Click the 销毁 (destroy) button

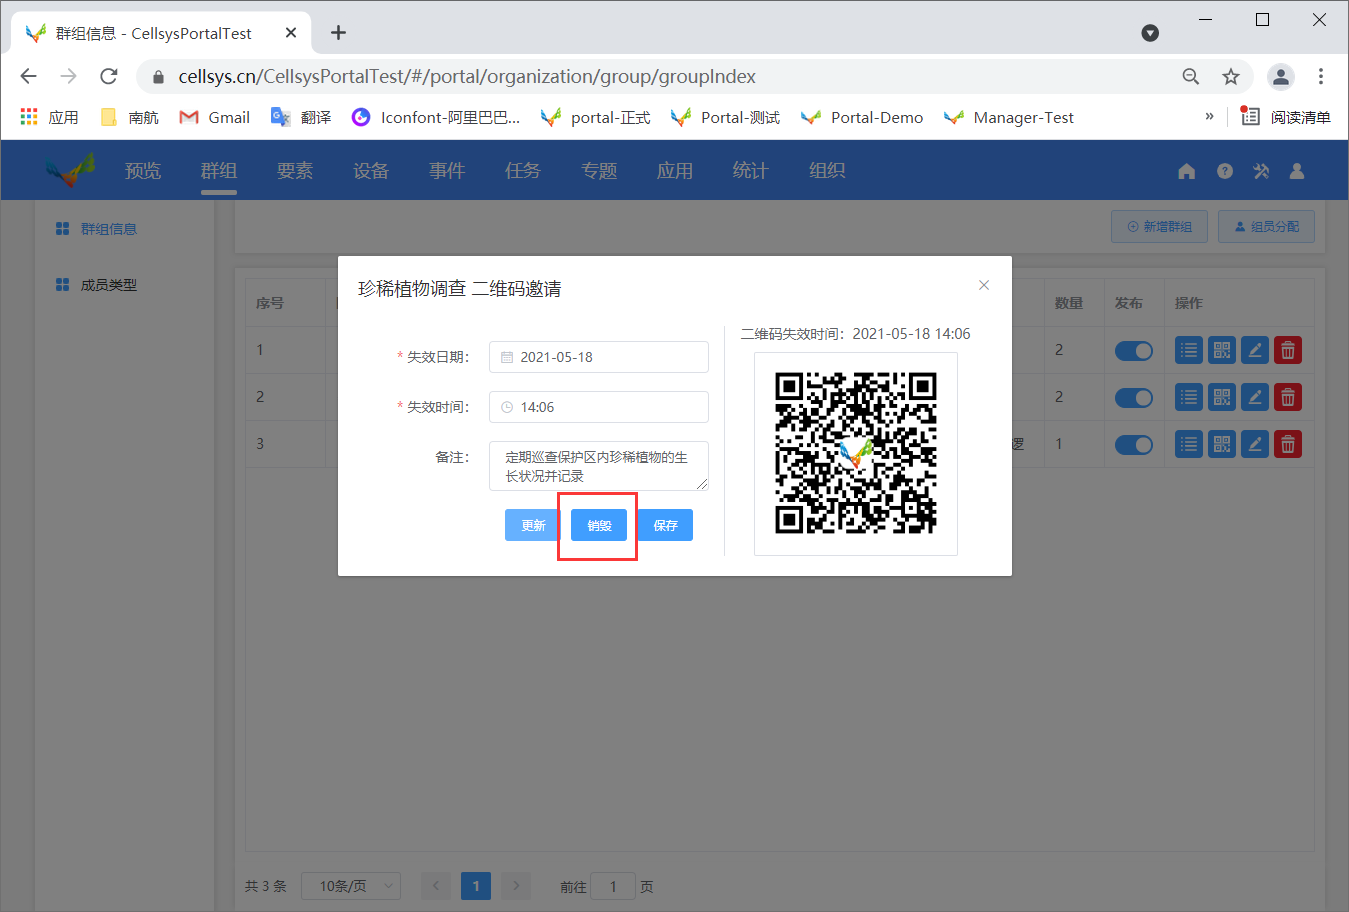(x=599, y=525)
